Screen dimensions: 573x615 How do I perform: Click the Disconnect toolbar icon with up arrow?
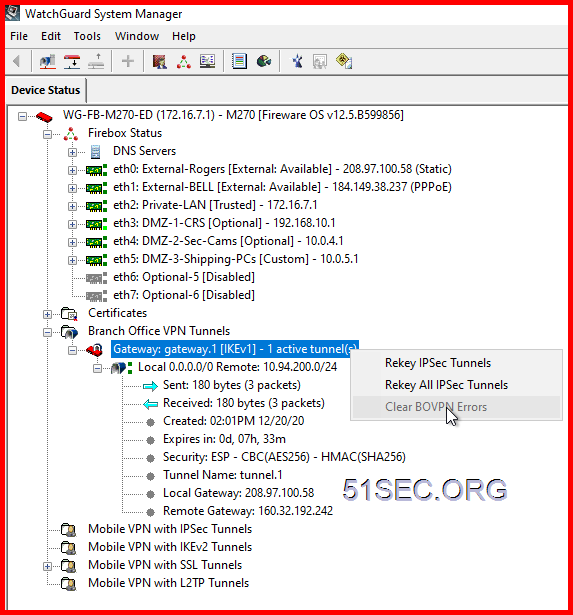(x=96, y=62)
